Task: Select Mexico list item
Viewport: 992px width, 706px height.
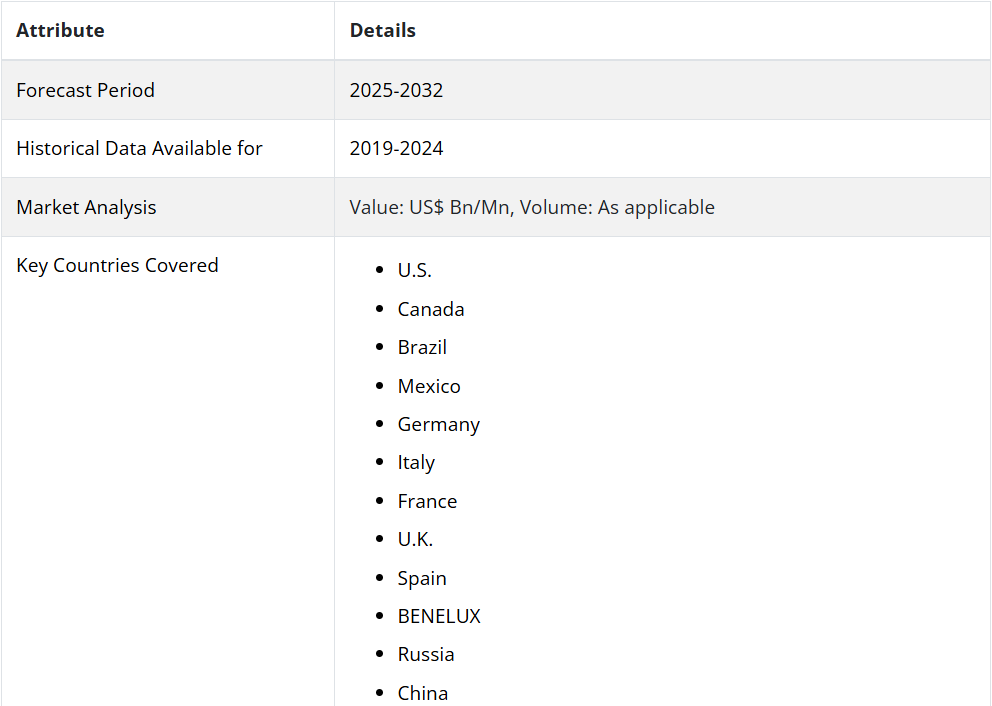Action: tap(429, 387)
